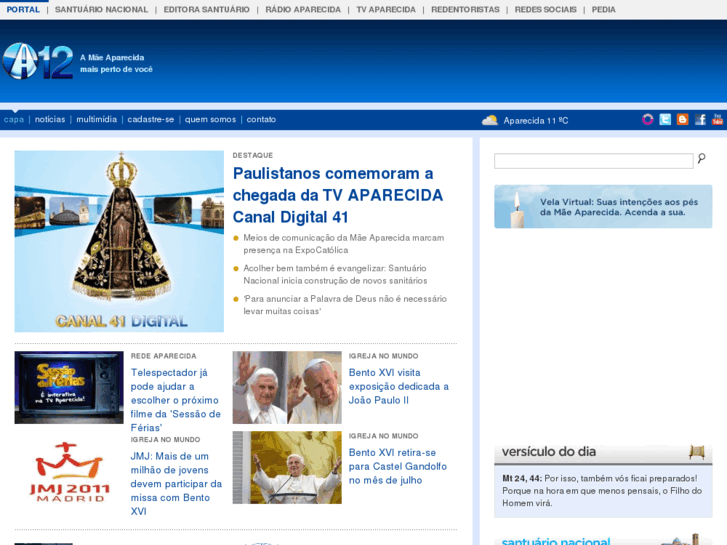Click the Mt 24, 44 verse text
The width and height of the screenshot is (727, 545).
[x=602, y=491]
